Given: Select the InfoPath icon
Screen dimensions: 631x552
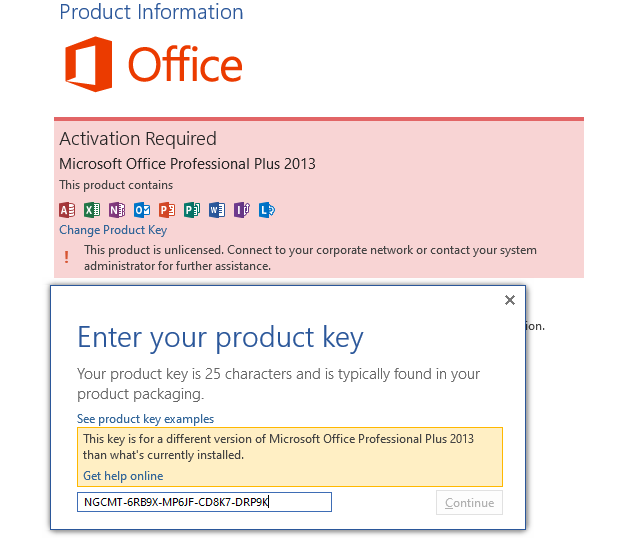Looking at the screenshot, I should coord(242,210).
